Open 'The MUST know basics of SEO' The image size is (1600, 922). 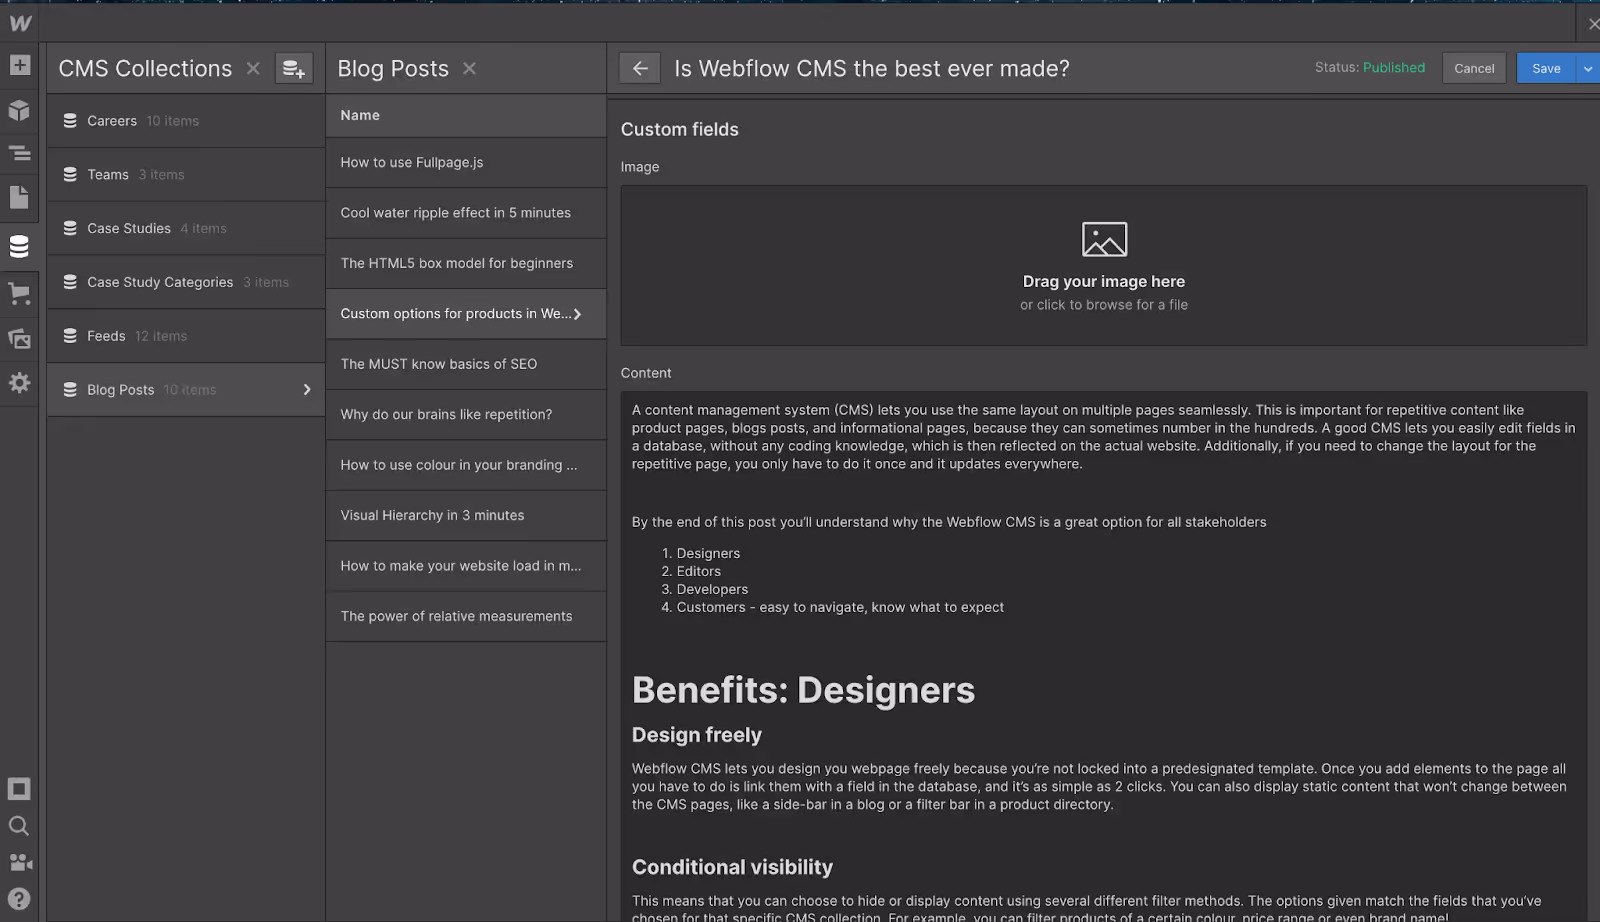(466, 364)
